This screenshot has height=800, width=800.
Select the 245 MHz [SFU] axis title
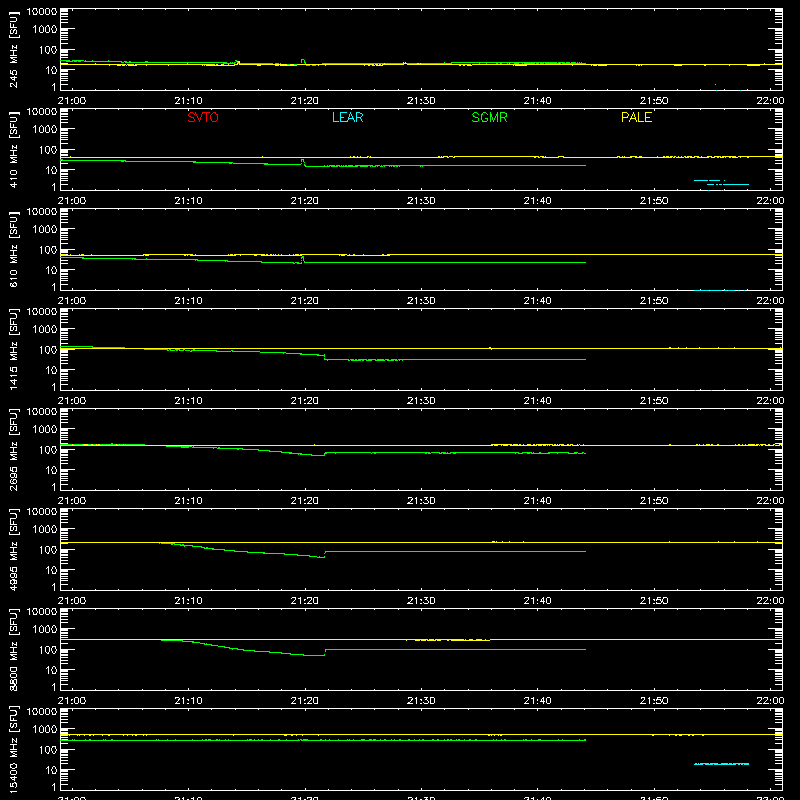[14, 50]
